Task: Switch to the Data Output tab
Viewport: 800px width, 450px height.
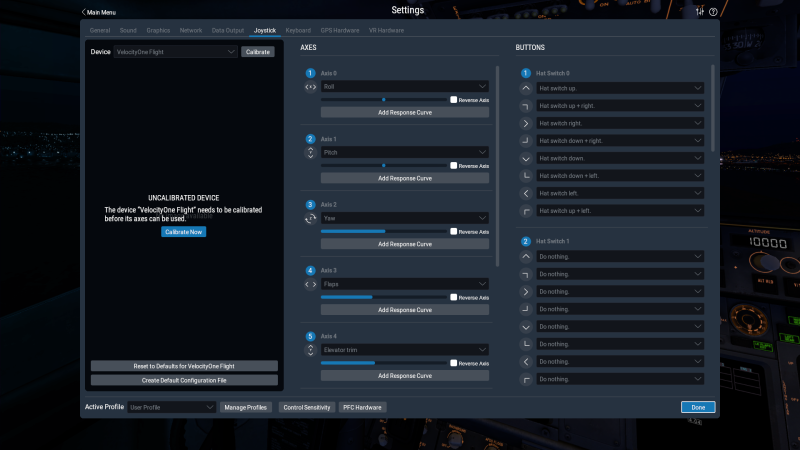Action: [x=228, y=31]
